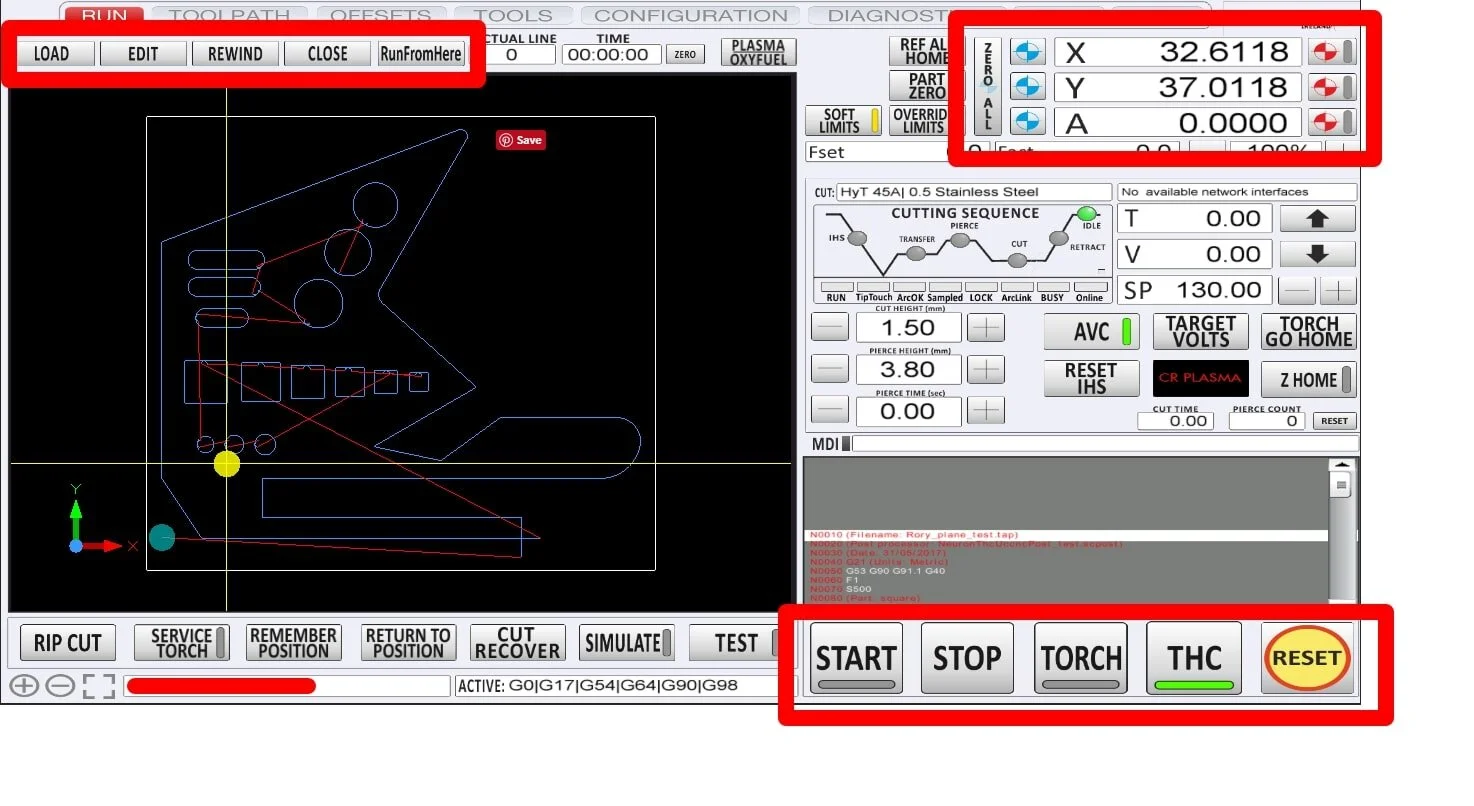
Task: Click TARGET VOLTS
Action: click(x=1200, y=331)
